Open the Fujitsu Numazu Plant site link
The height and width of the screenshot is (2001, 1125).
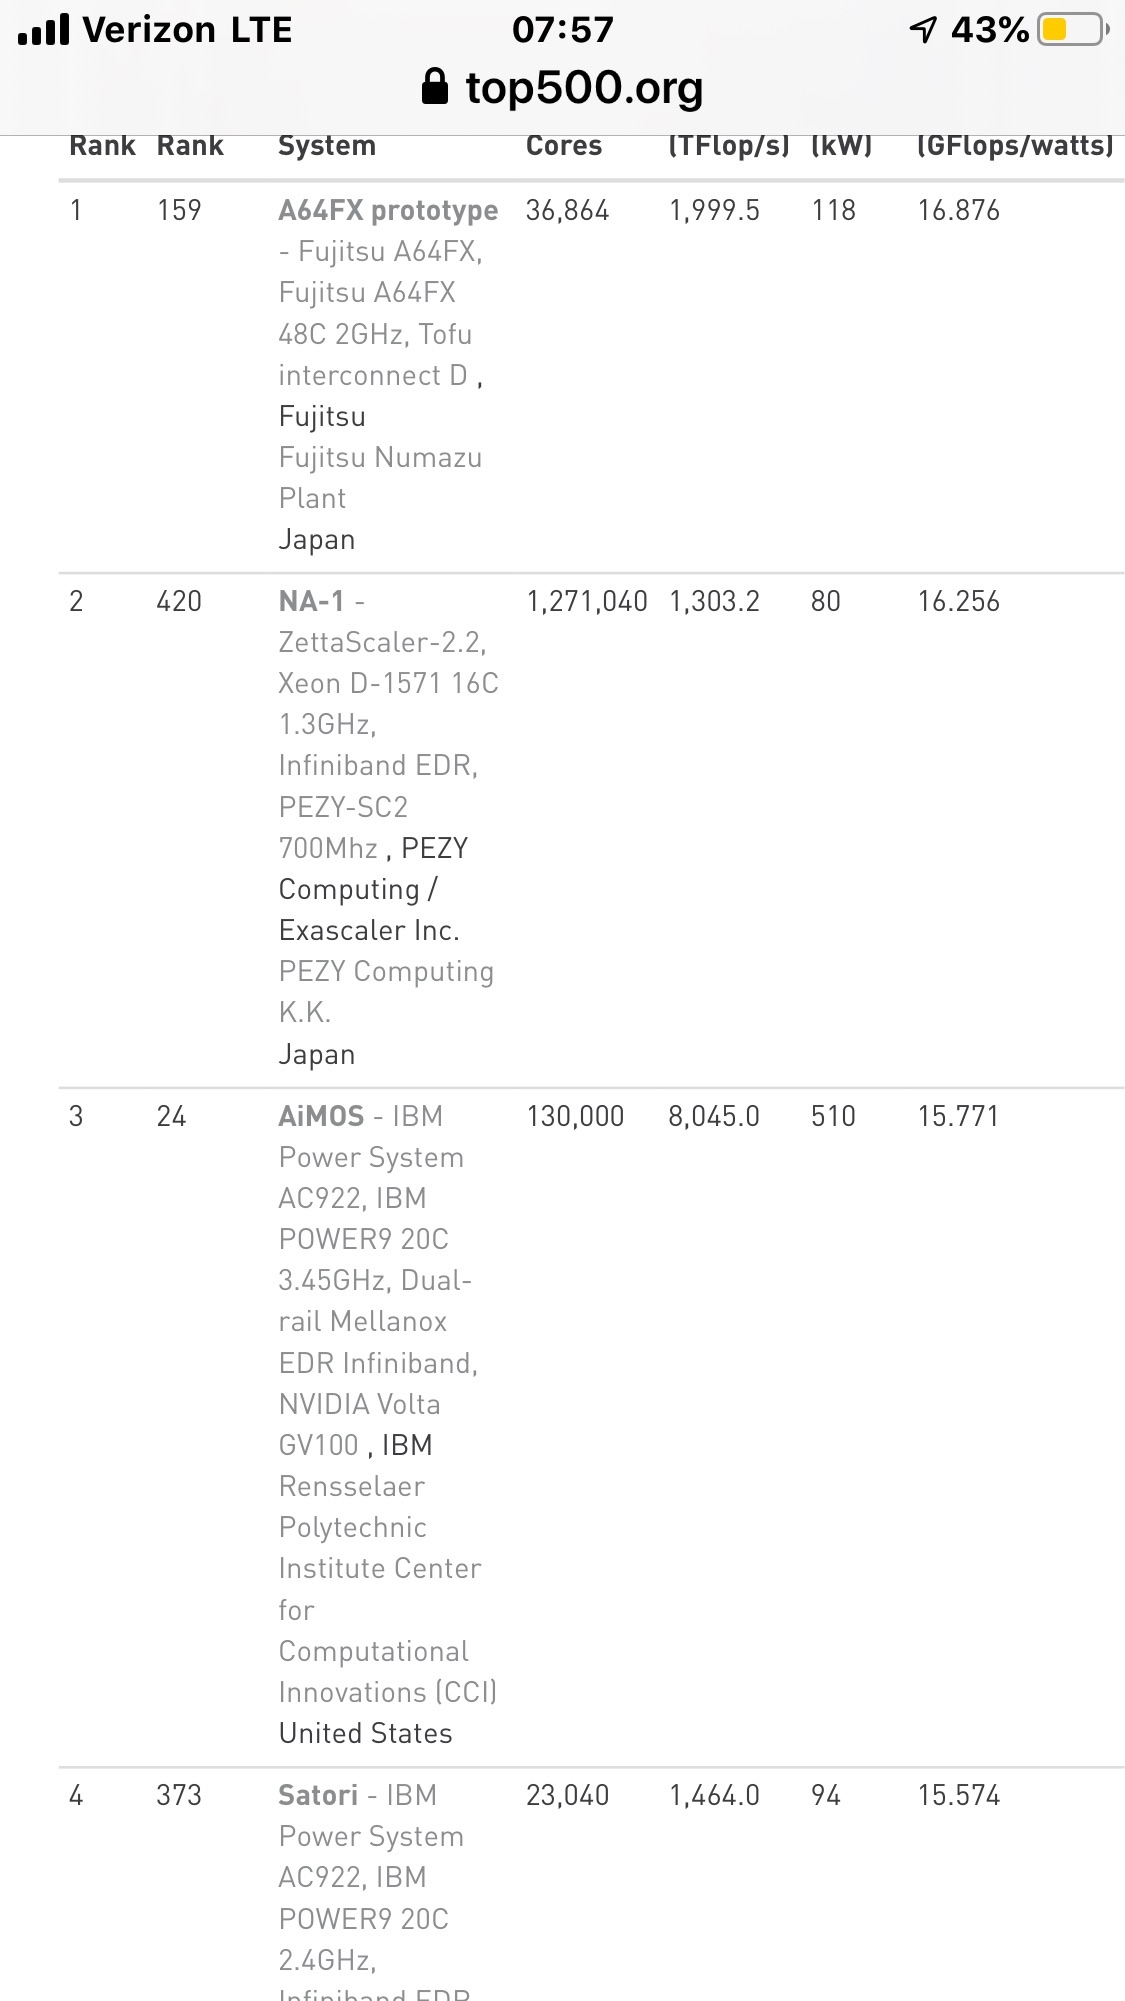tap(380, 477)
